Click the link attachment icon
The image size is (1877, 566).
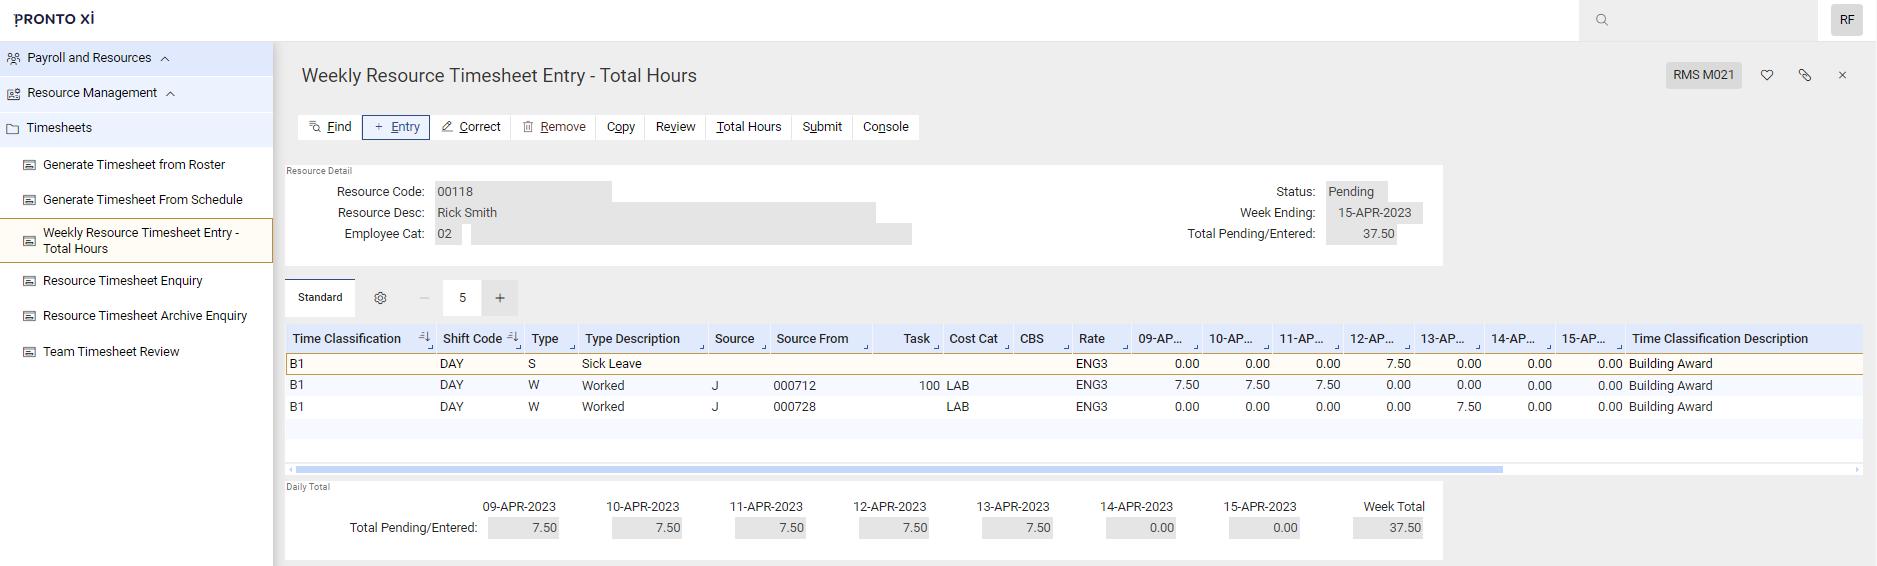coord(1805,75)
